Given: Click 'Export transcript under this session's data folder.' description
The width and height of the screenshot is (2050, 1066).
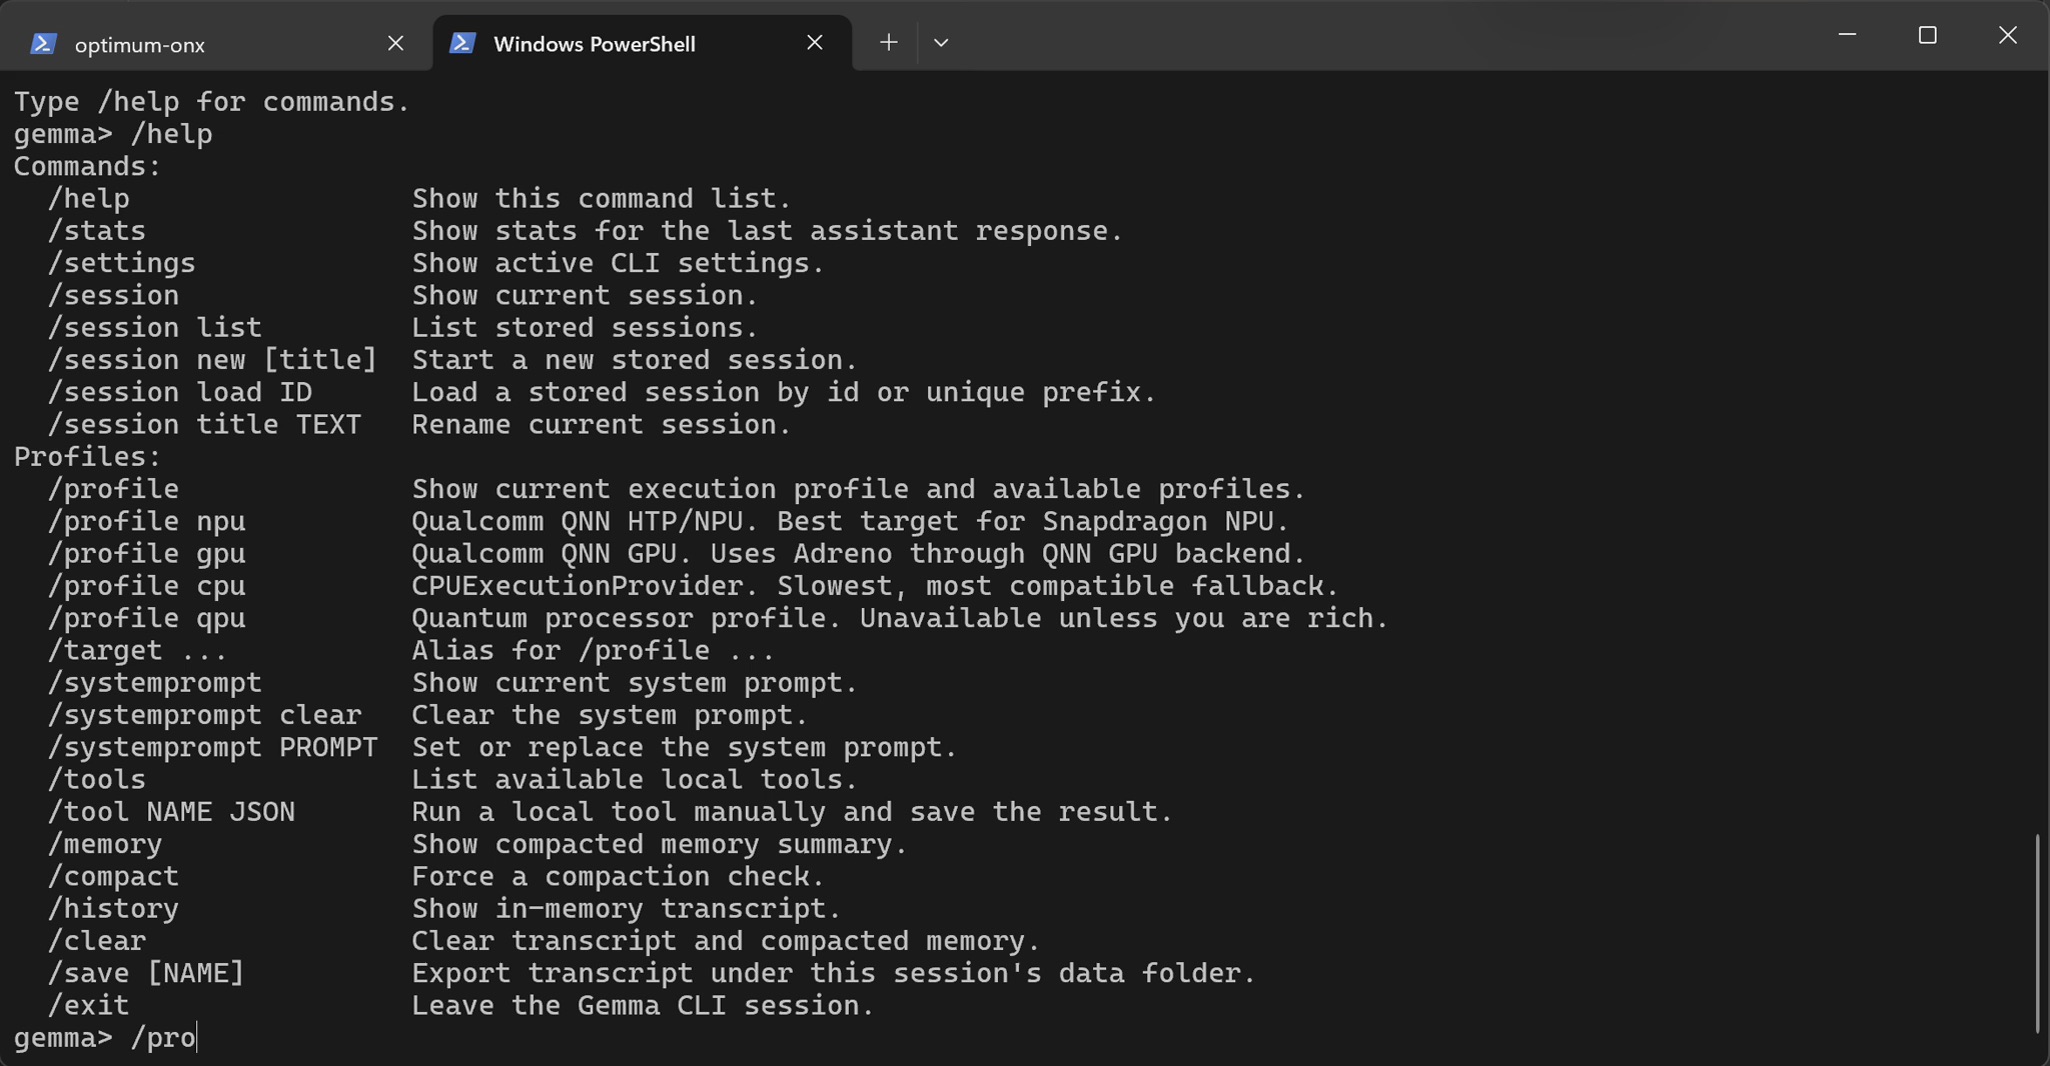Looking at the screenshot, I should (x=834, y=973).
